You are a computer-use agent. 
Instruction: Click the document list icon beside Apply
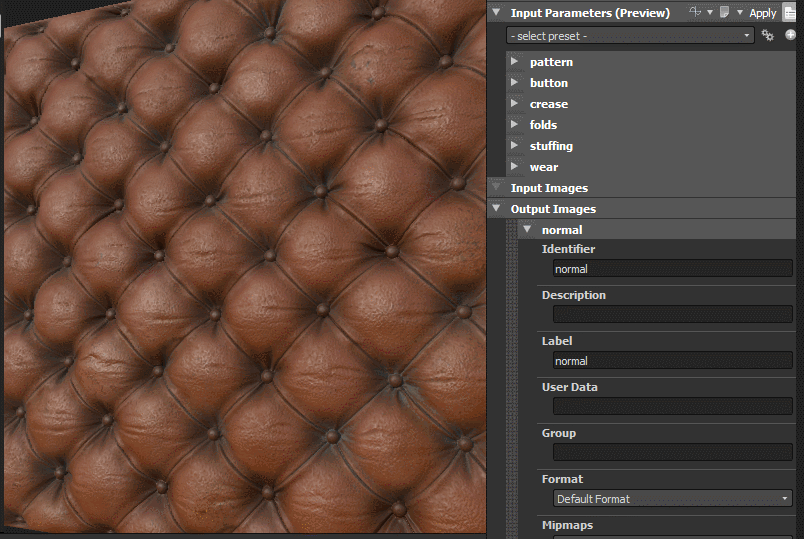point(790,13)
